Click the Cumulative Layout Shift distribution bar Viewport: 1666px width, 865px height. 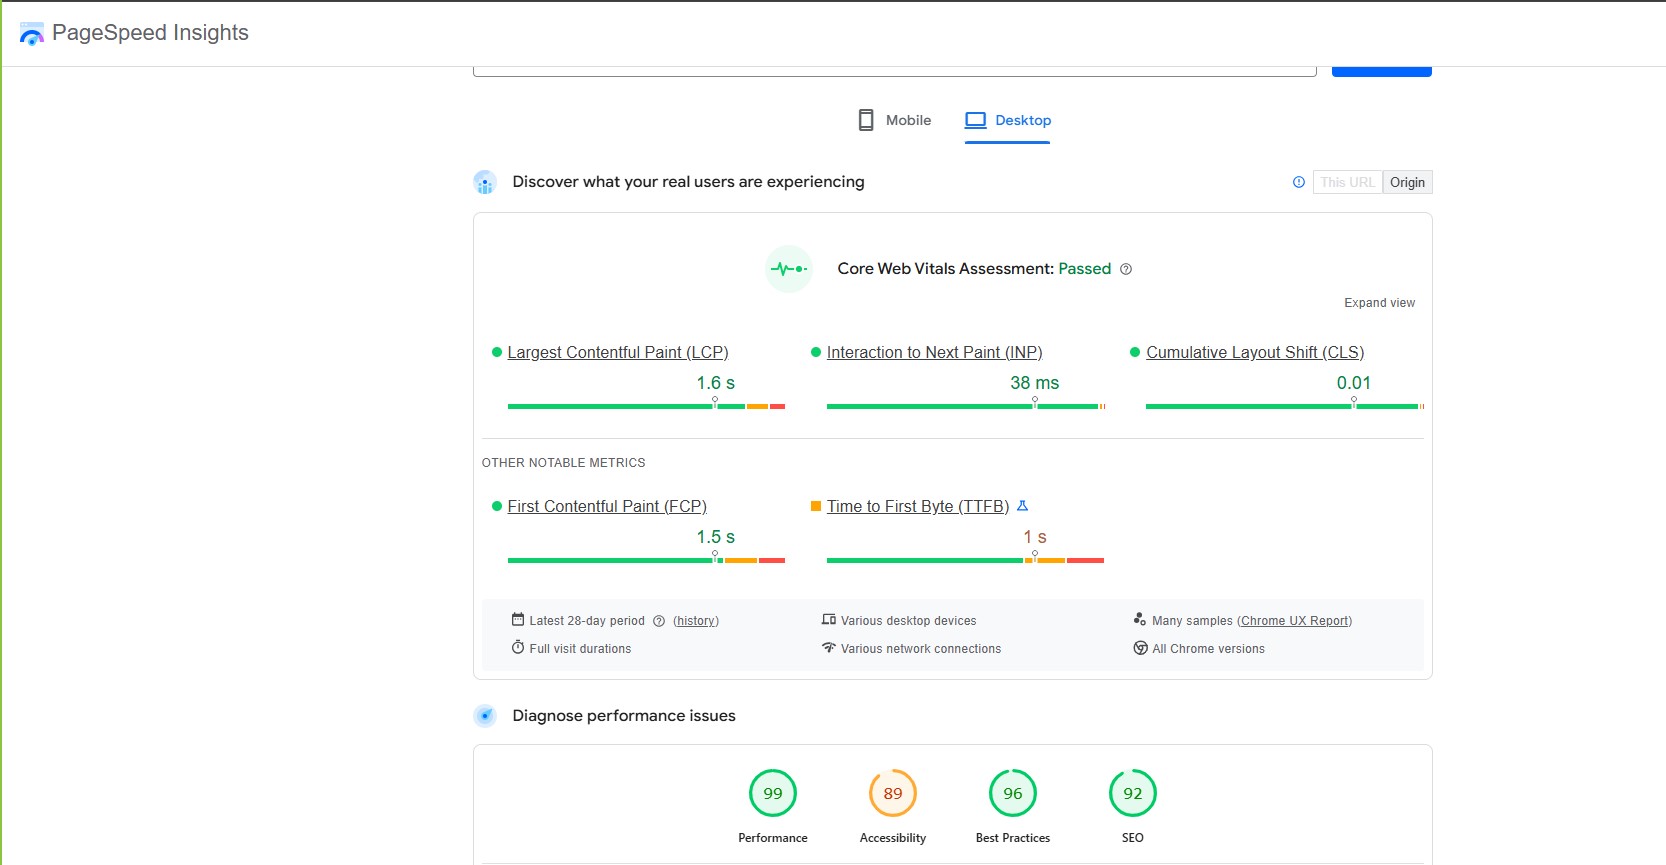[x=1284, y=407]
